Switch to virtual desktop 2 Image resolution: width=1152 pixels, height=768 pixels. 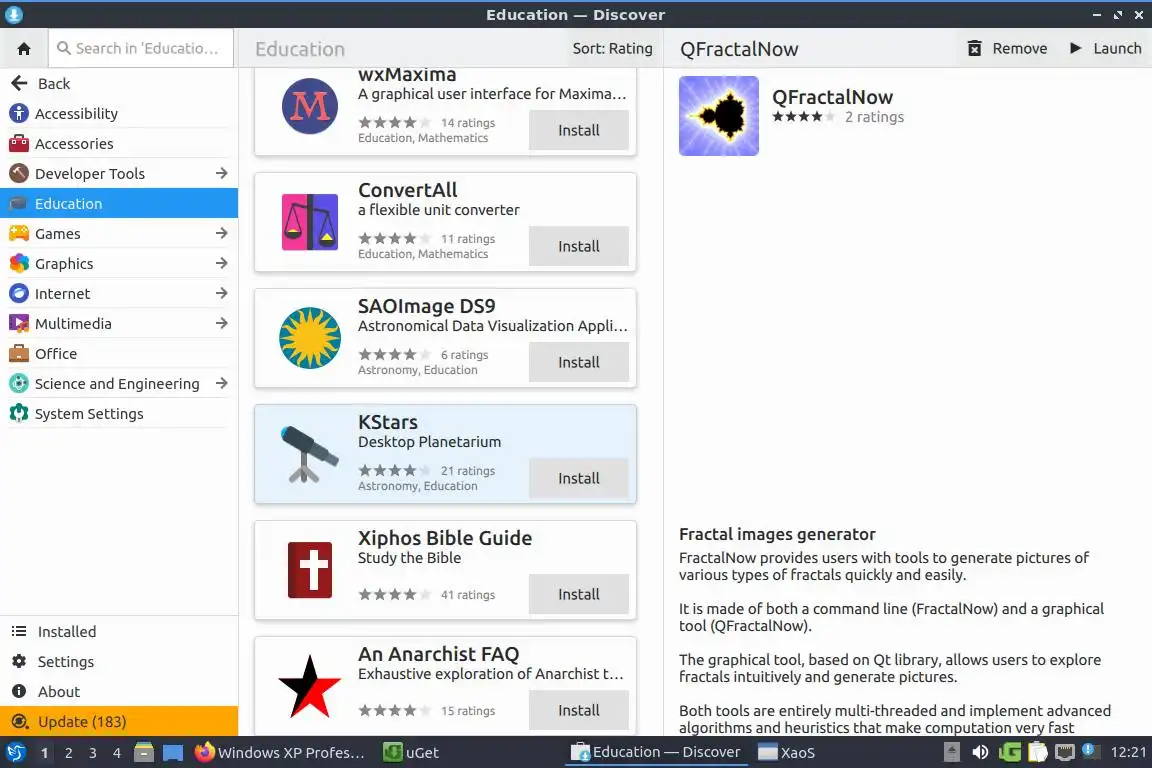click(68, 753)
